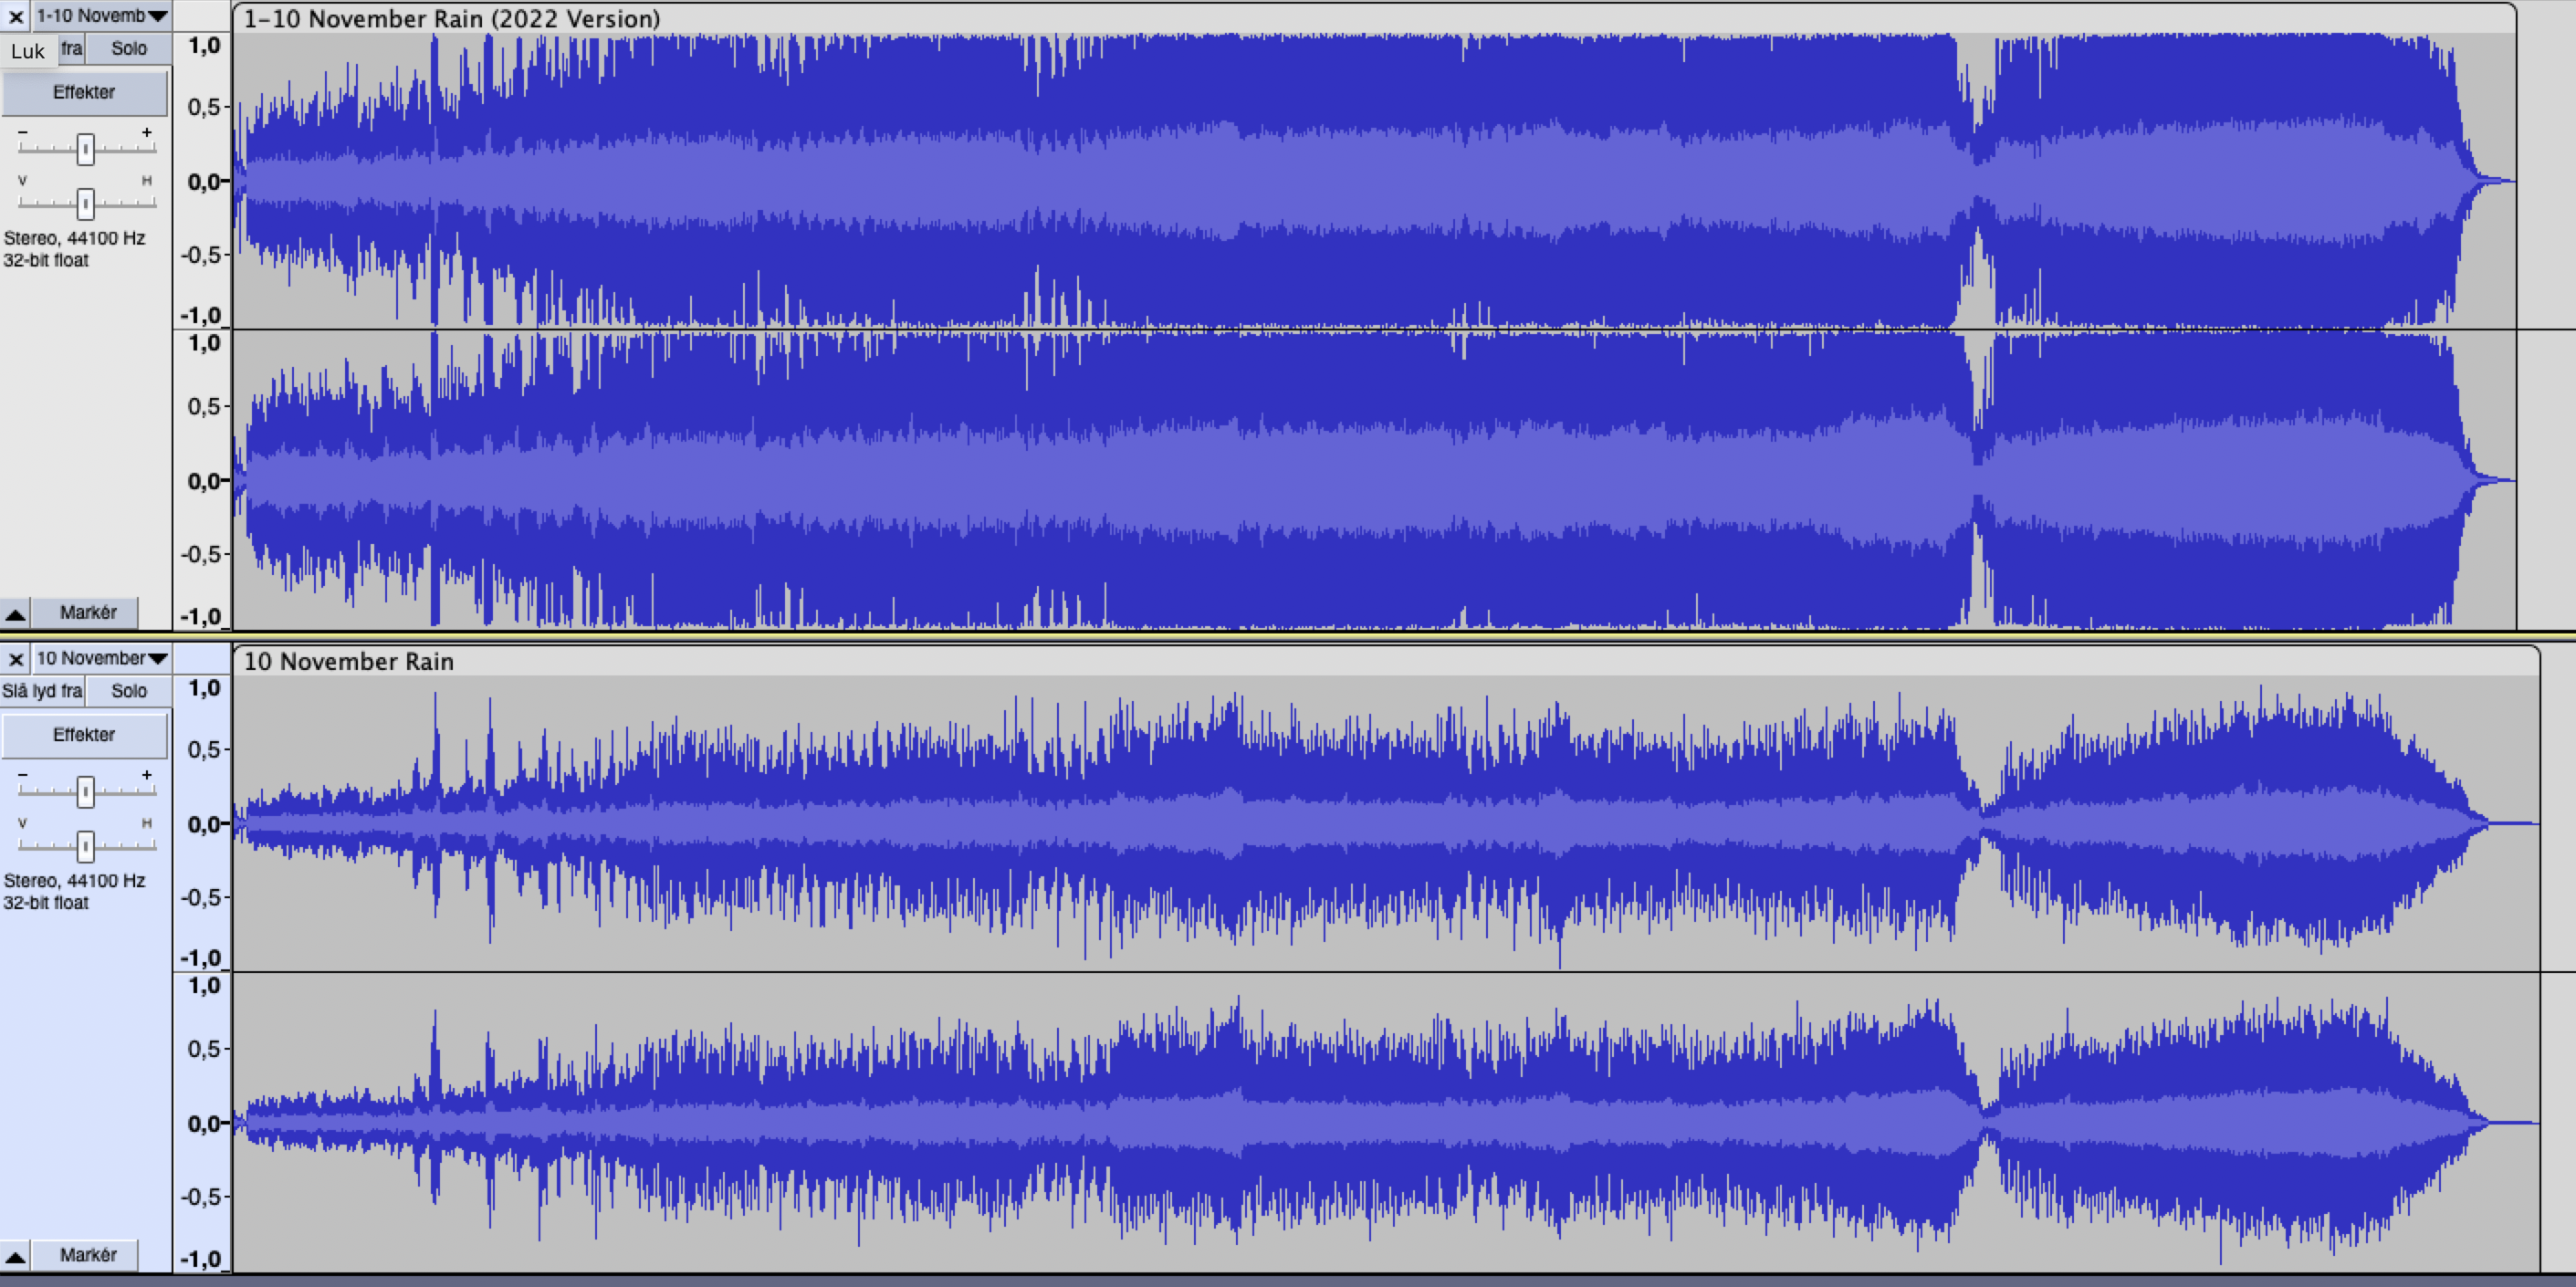Toggle 'Slå lyd fra' on 10 November Rain track

point(42,691)
